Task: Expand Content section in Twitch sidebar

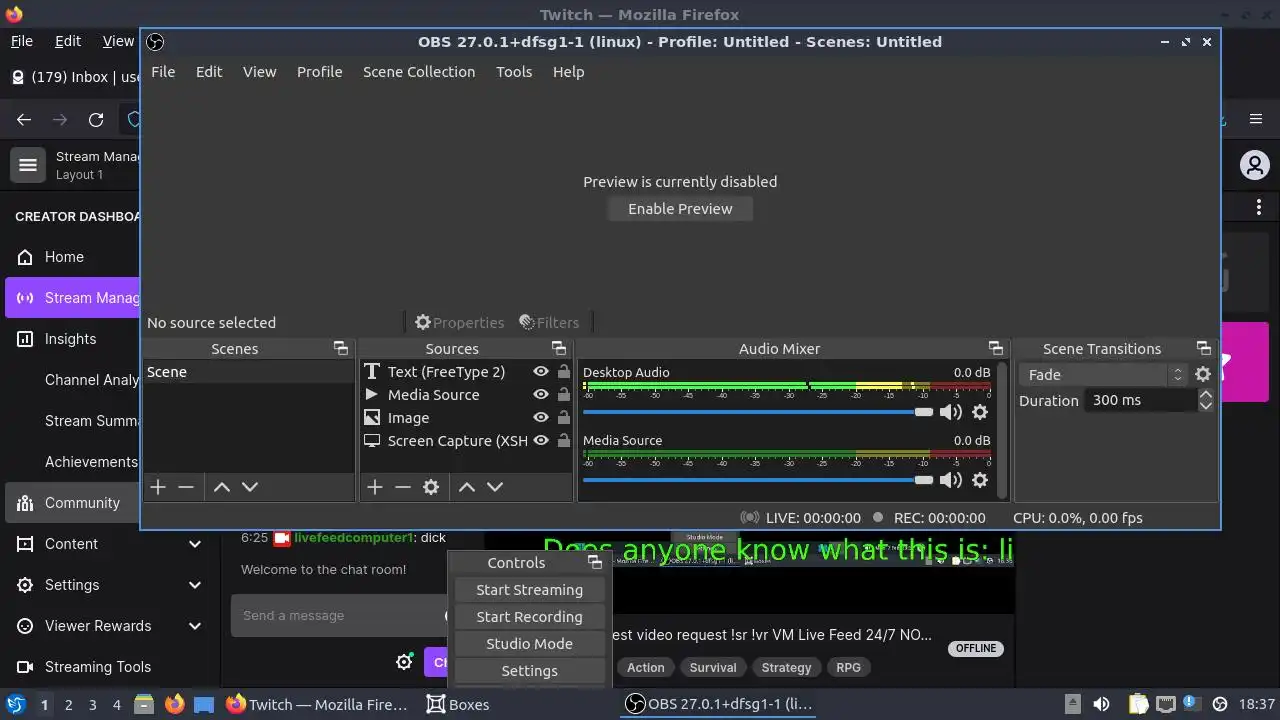Action: (195, 544)
